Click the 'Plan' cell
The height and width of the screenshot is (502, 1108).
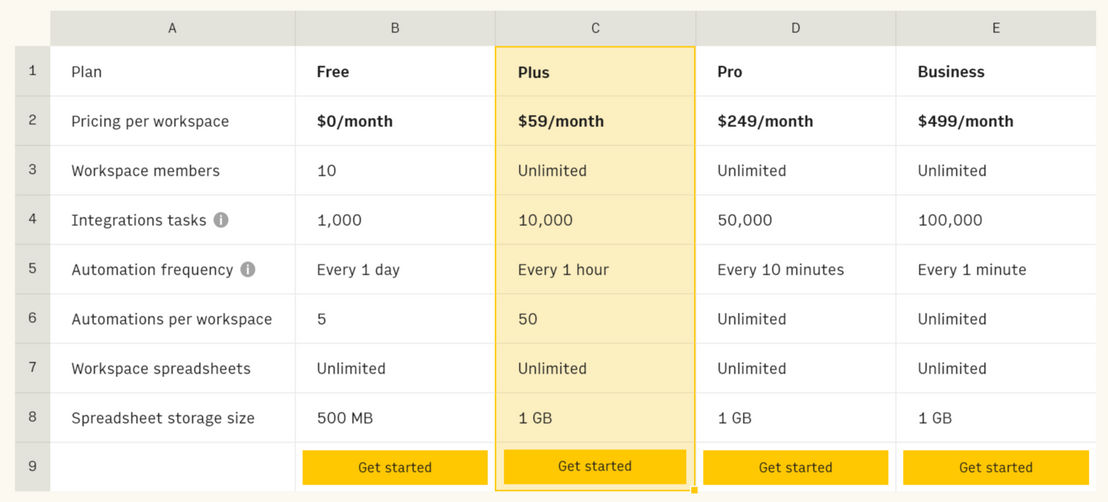point(172,71)
